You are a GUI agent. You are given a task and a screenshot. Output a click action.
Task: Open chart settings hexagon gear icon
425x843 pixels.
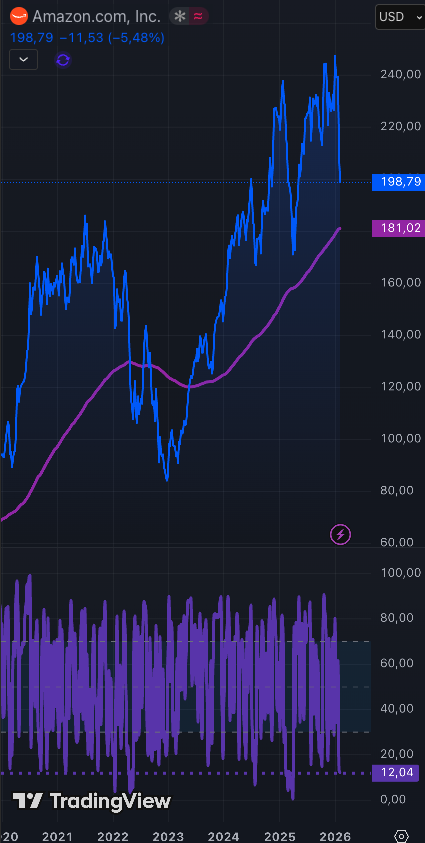(x=401, y=836)
